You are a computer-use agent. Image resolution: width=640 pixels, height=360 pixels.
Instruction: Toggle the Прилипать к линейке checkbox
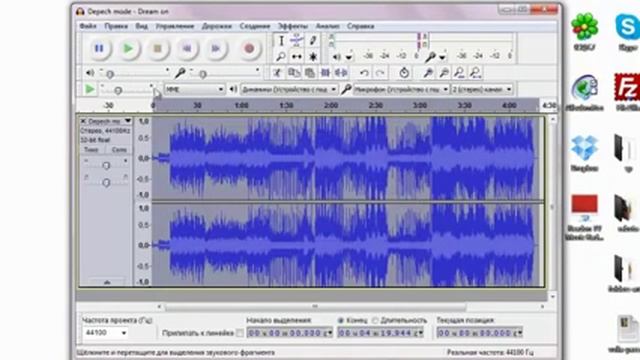click(240, 333)
